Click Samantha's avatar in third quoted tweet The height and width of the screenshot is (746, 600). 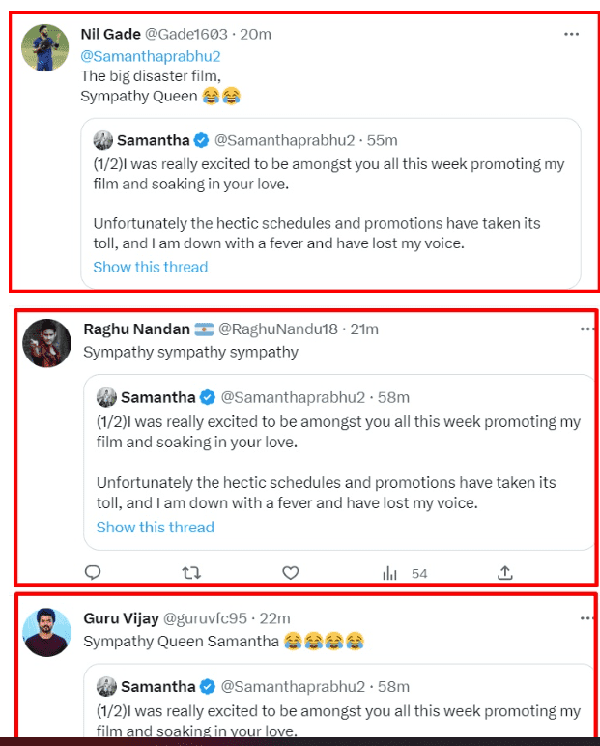107,686
